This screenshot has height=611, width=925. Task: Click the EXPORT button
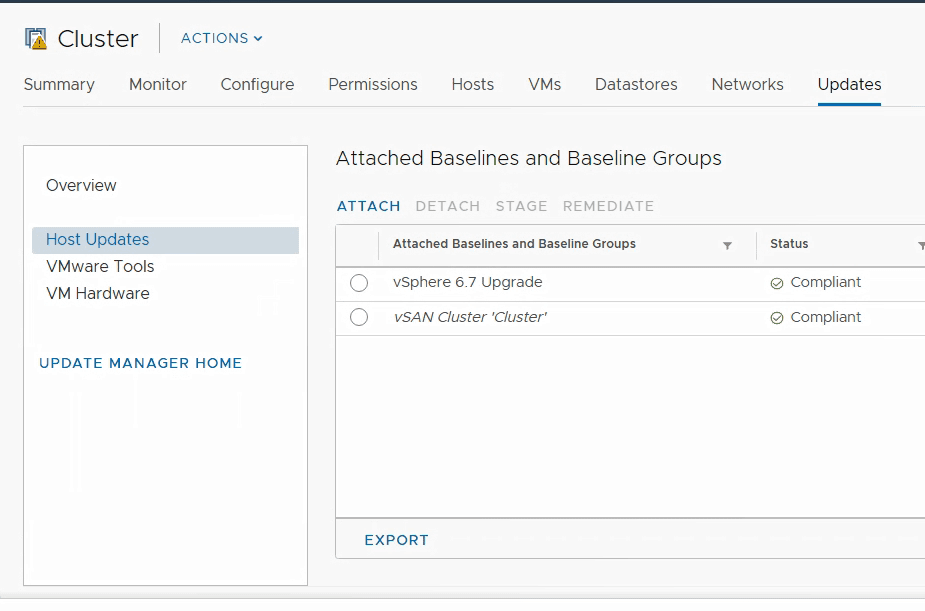[x=396, y=540]
